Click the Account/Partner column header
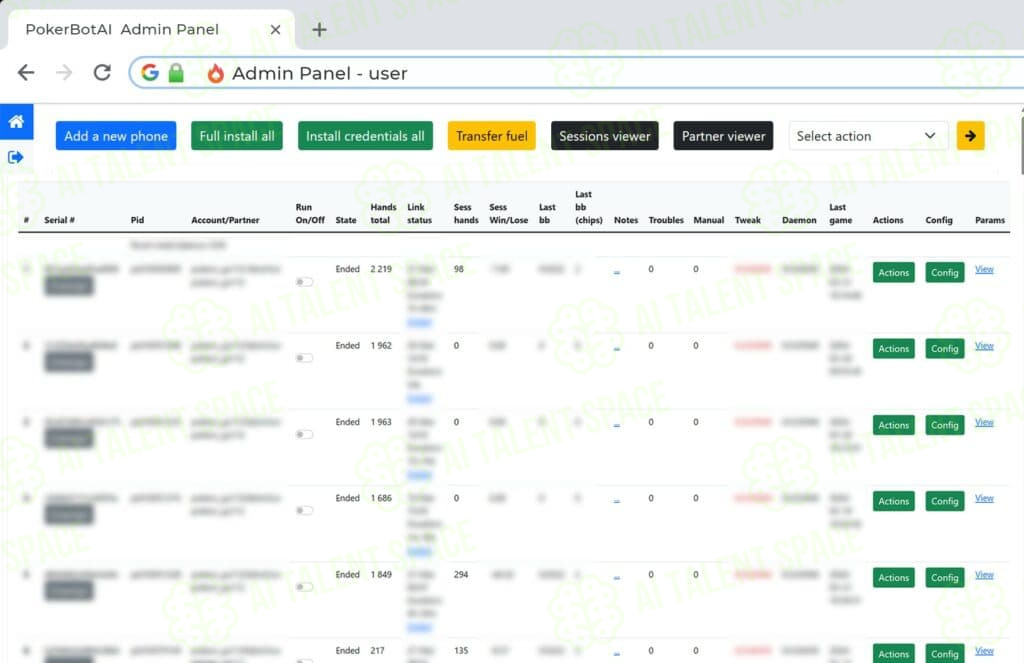Screen dimensions: 1024x663 tap(225, 220)
